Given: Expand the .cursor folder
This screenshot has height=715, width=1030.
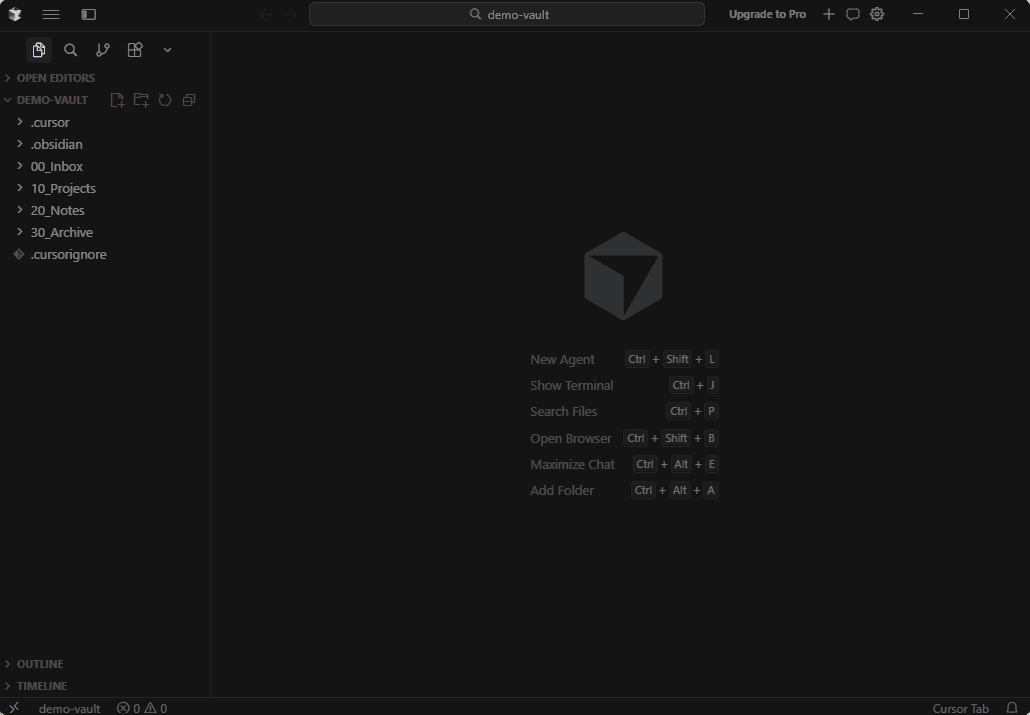Looking at the screenshot, I should [105, 122].
